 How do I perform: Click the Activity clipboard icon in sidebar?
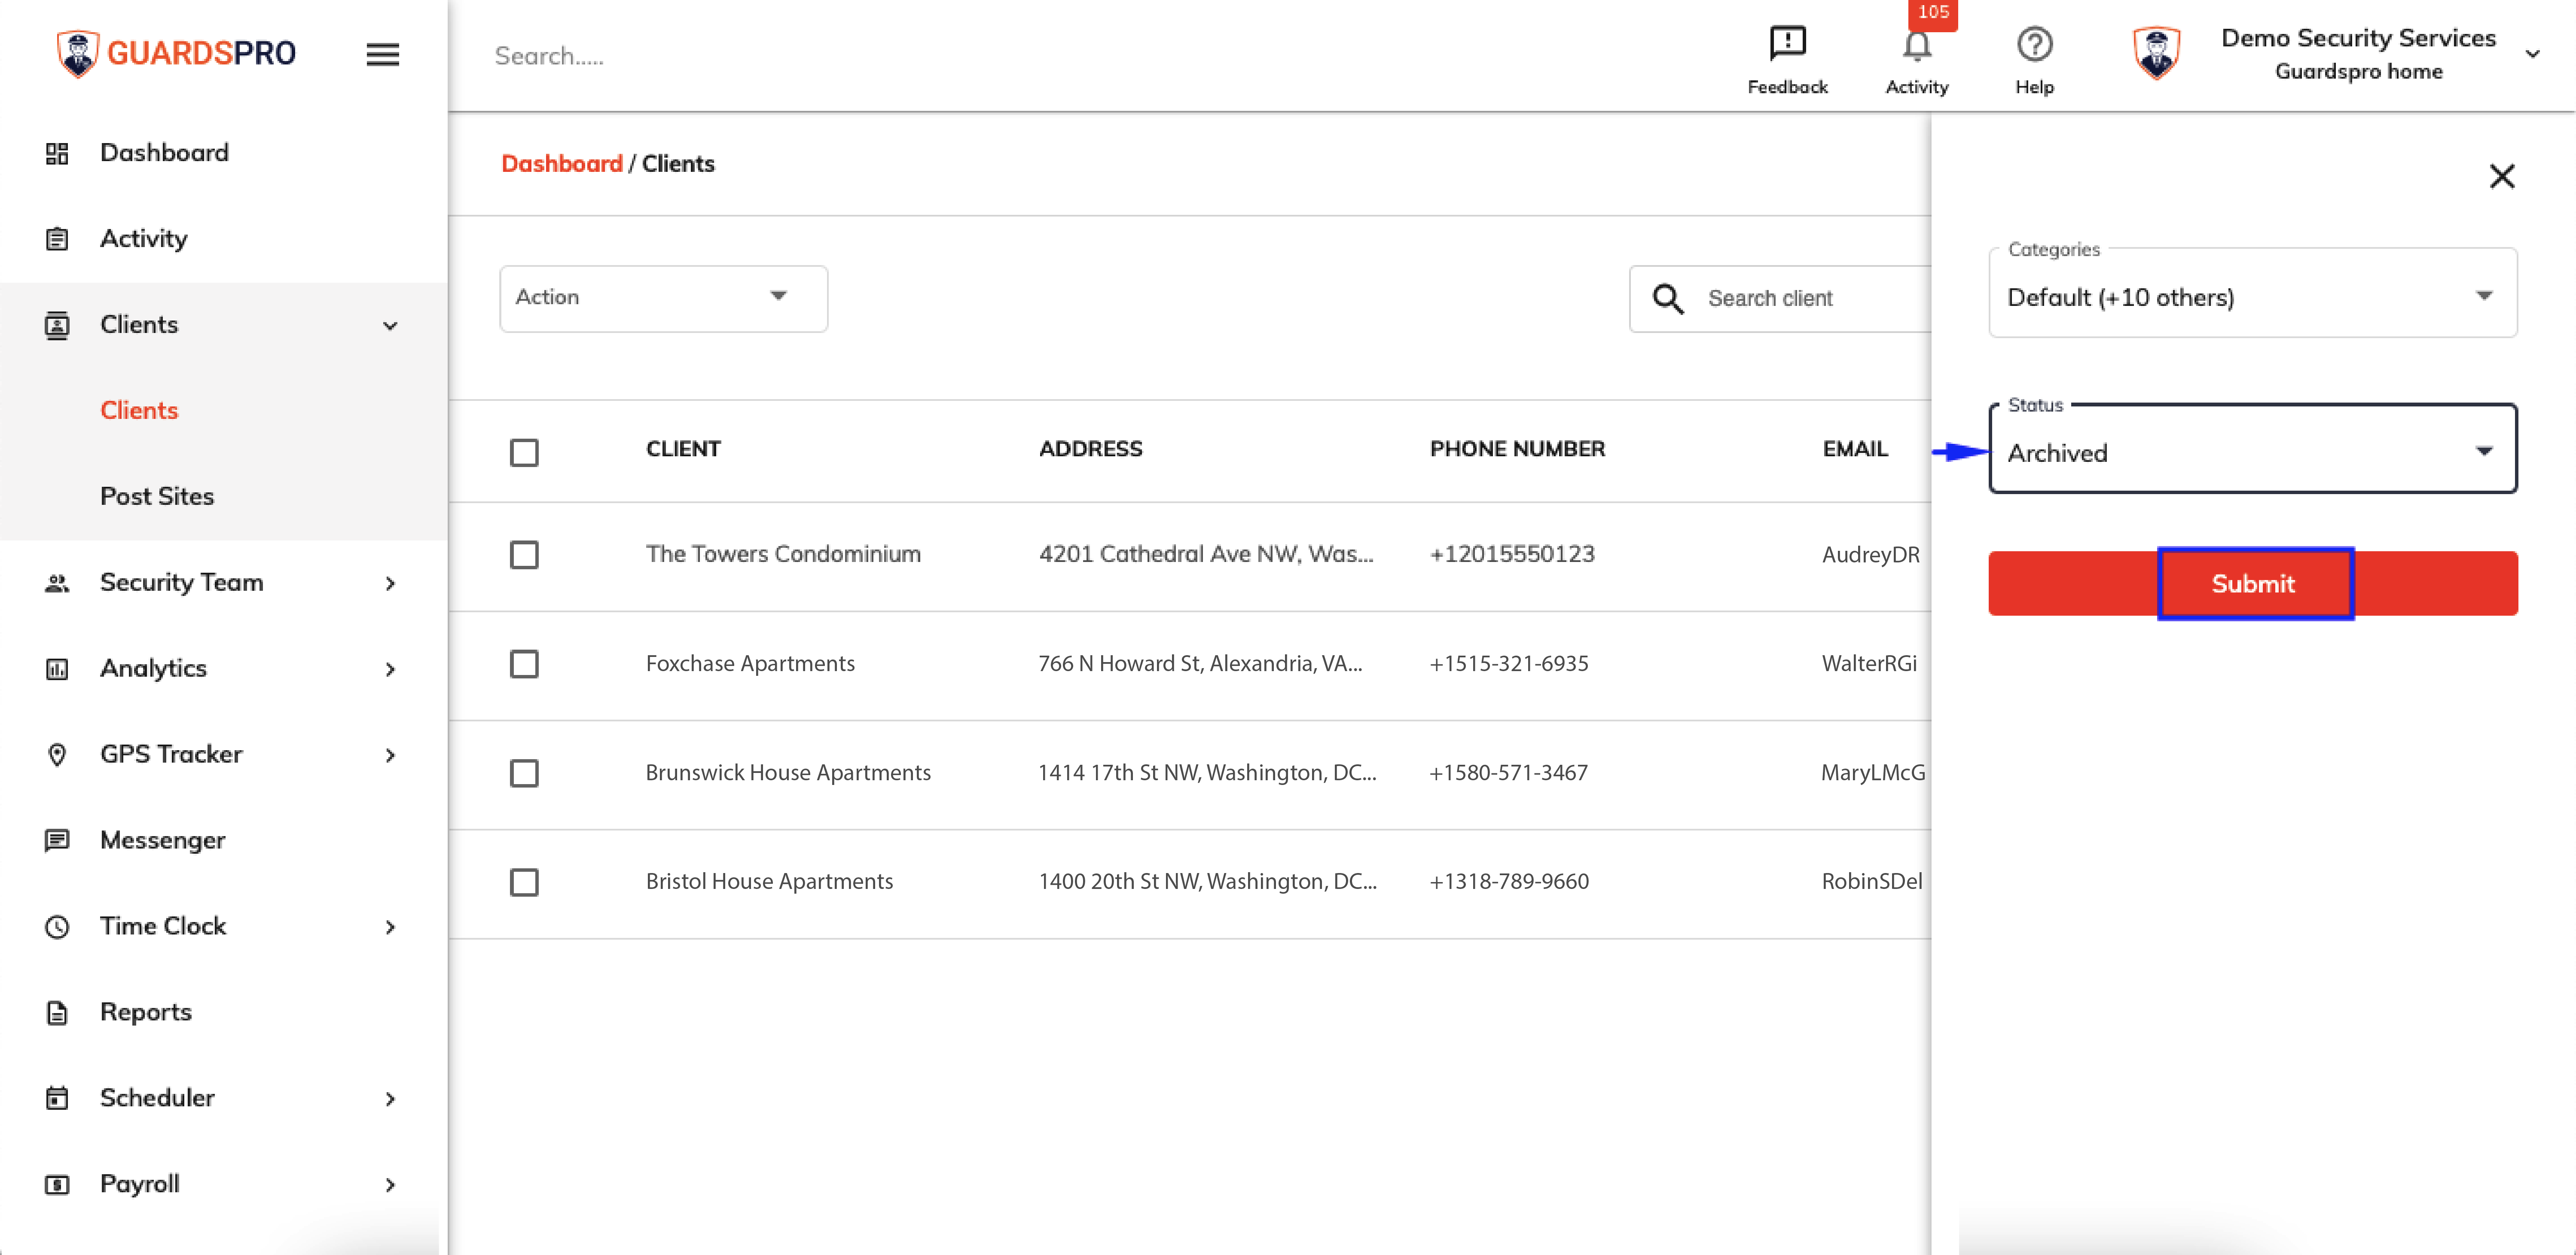pyautogui.click(x=57, y=239)
